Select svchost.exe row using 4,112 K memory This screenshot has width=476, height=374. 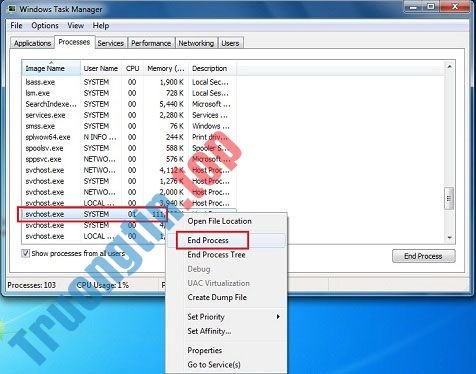point(129,170)
